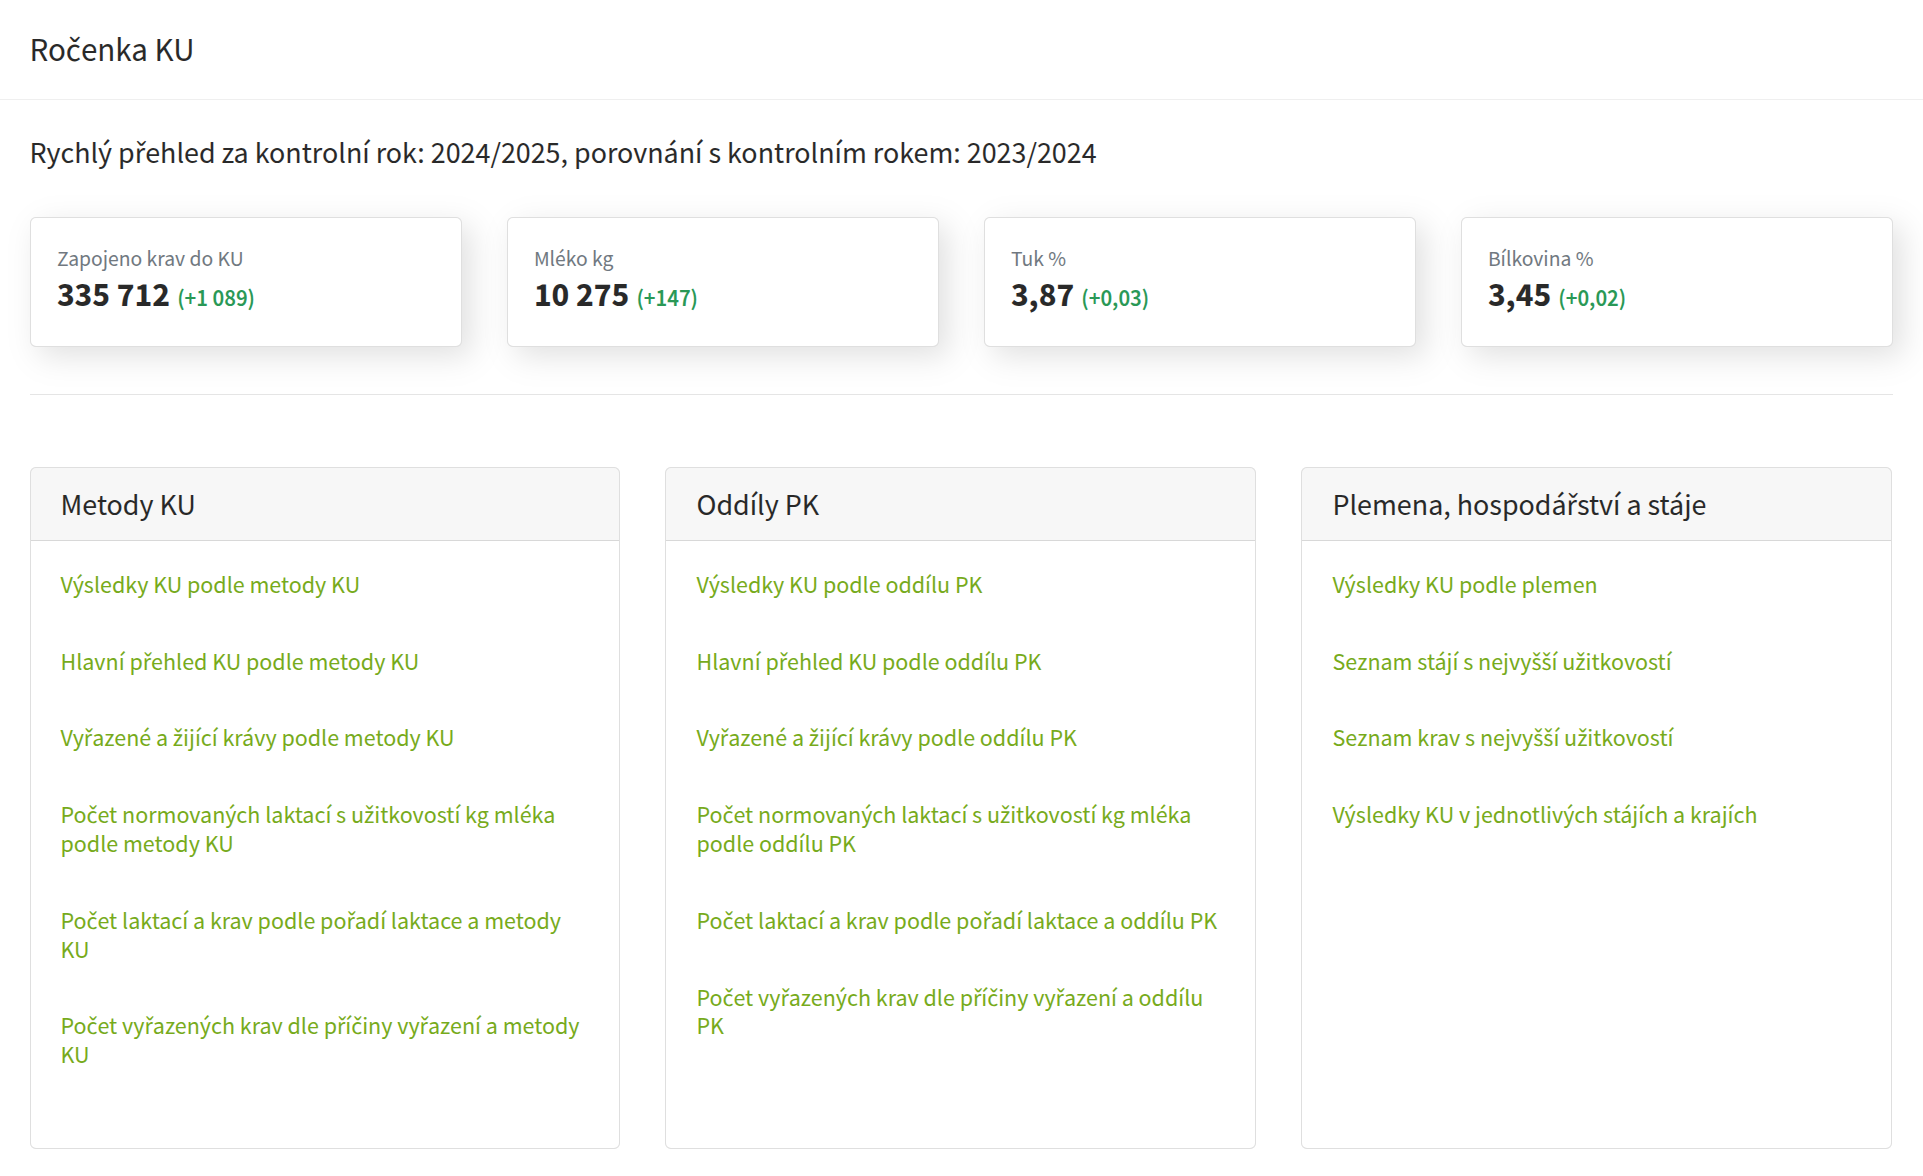This screenshot has height=1176, width=1923.
Task: Open Hlavní přehled KU podle metody KU
Action: (239, 662)
